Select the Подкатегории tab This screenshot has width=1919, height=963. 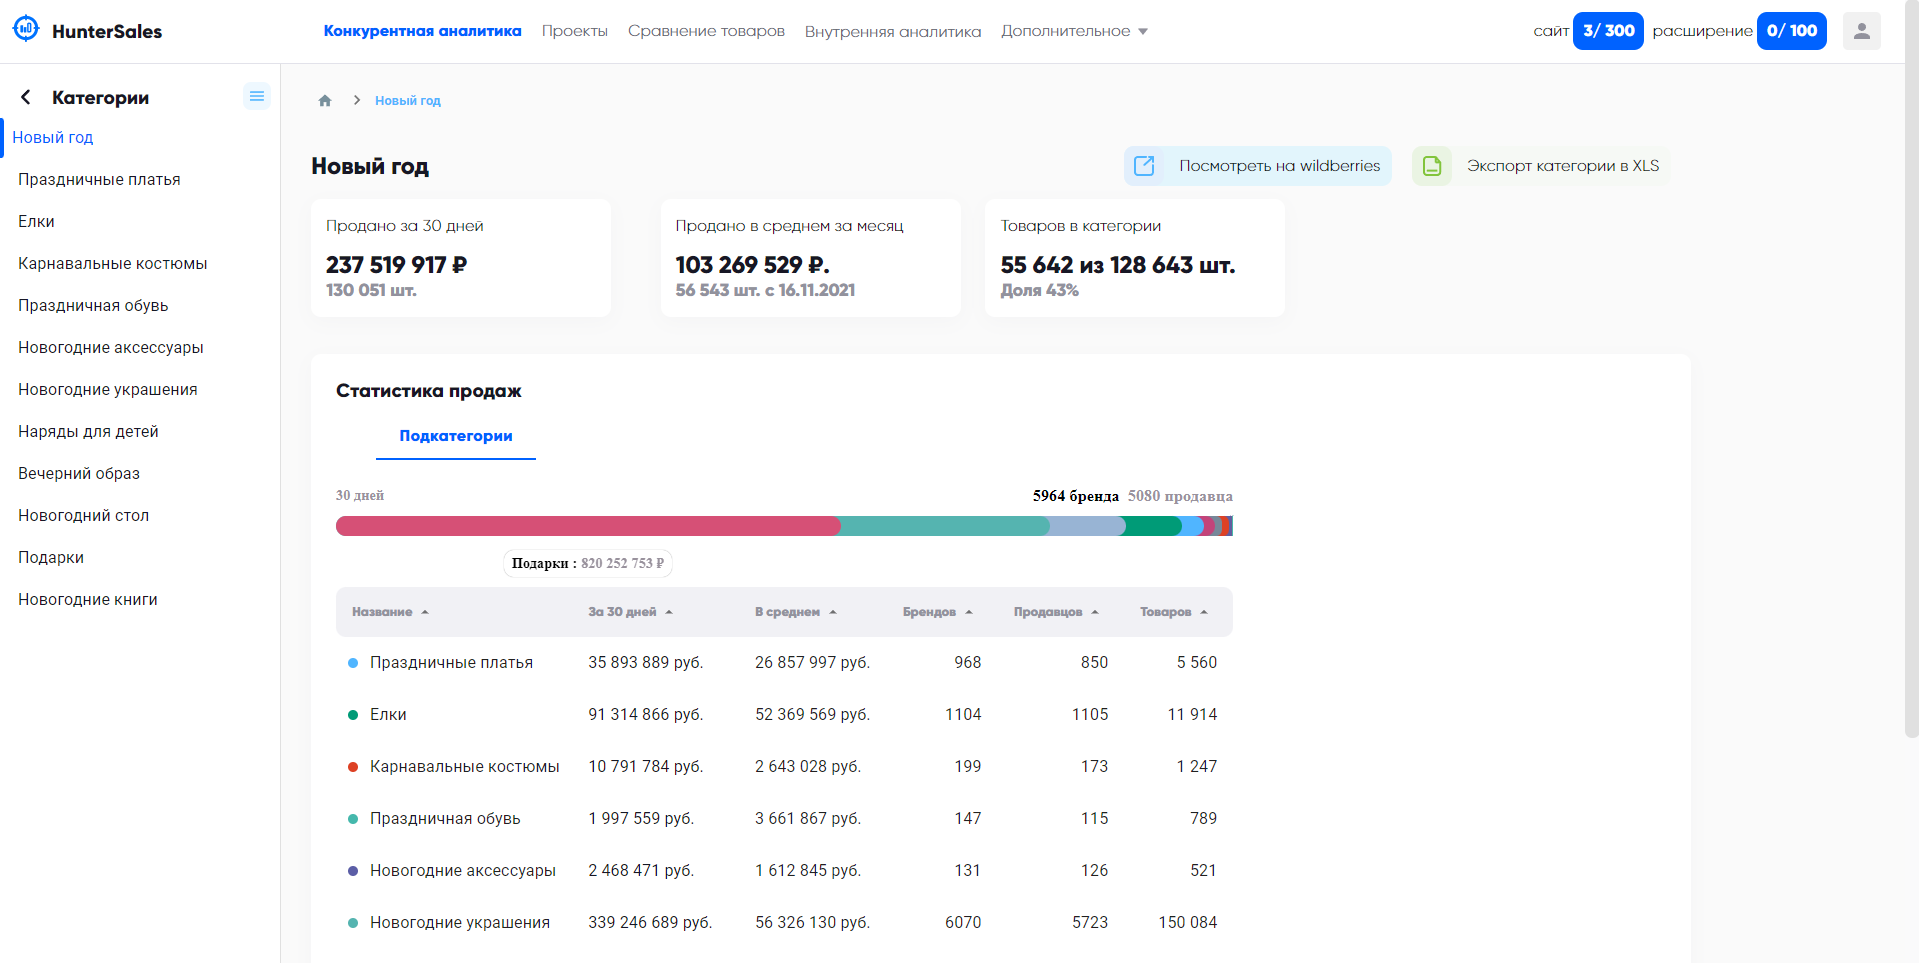[456, 436]
